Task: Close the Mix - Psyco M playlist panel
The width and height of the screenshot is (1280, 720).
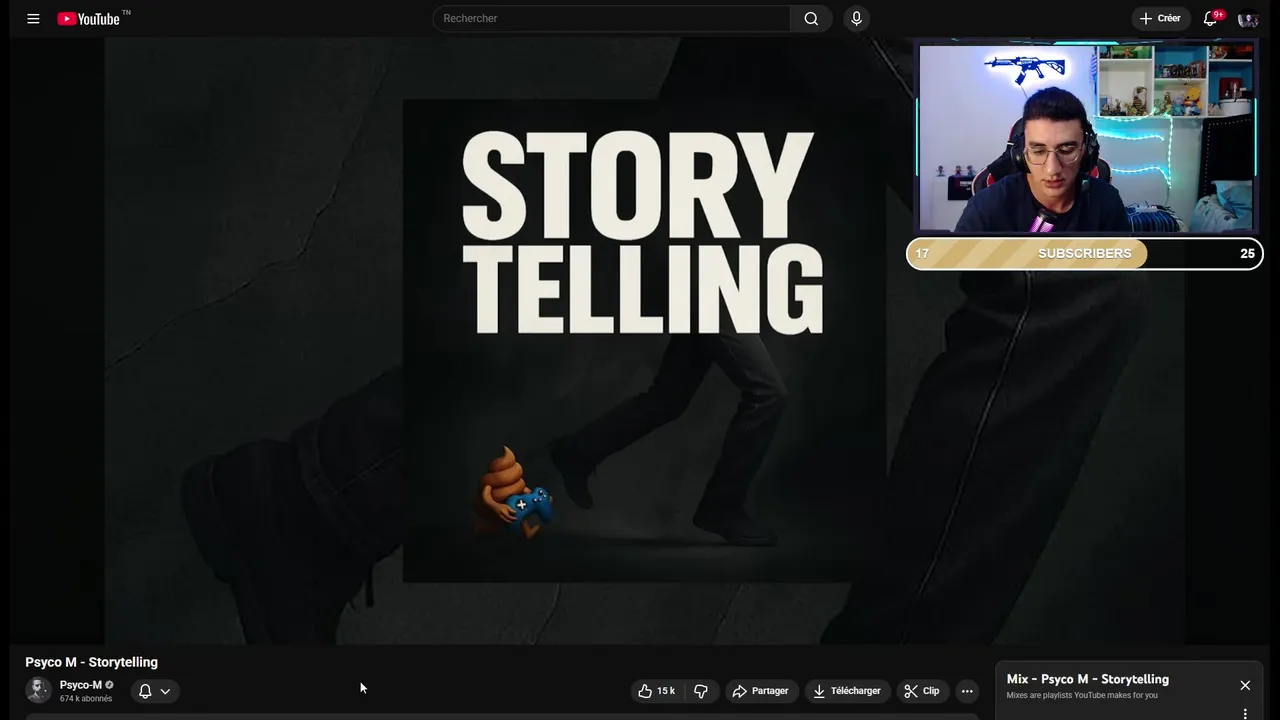Action: point(1245,685)
